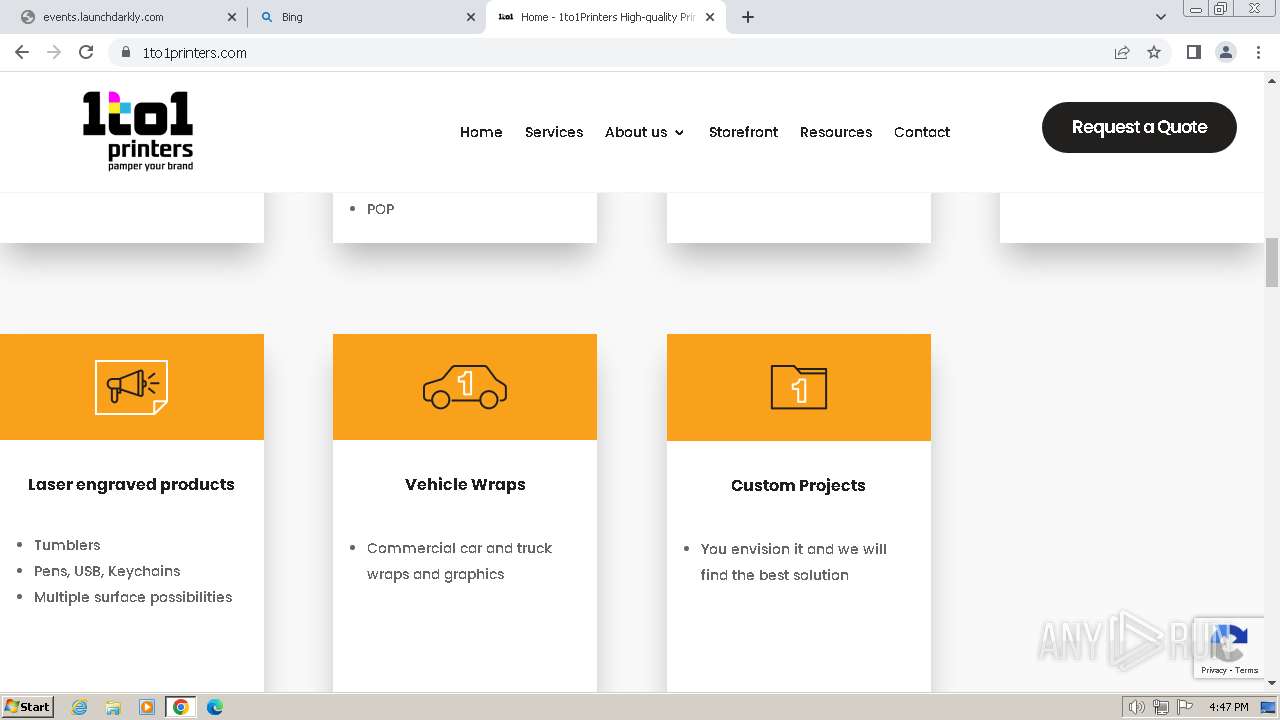Viewport: 1280px width, 720px height.
Task: Bookmark this page with the star icon
Action: 1154,53
